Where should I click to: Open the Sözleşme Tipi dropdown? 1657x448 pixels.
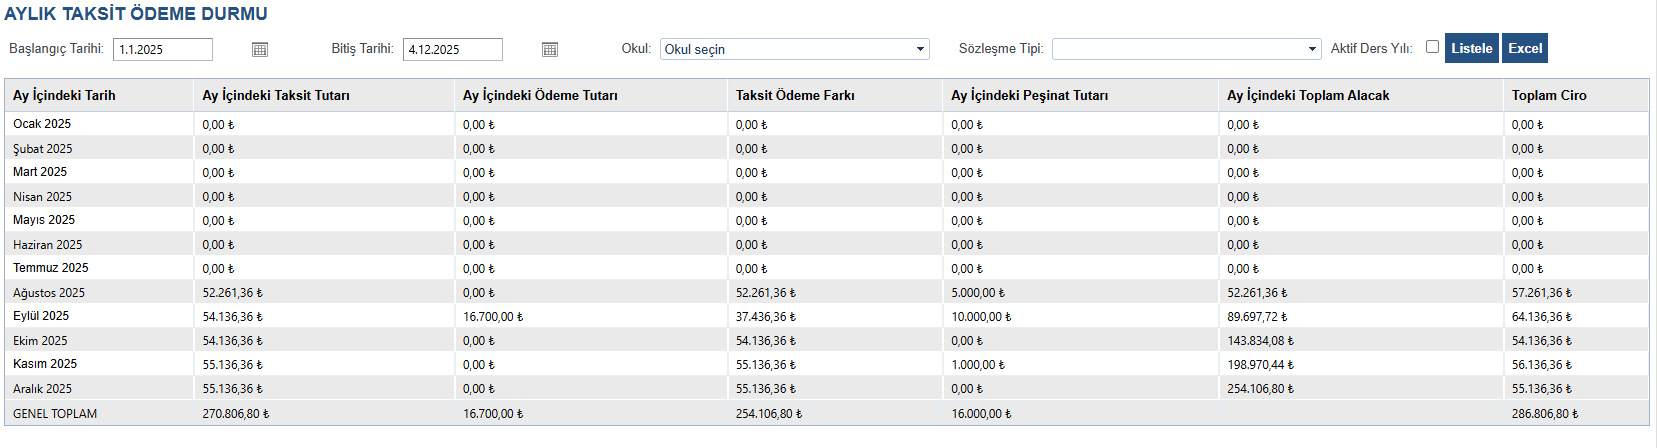pos(1186,49)
